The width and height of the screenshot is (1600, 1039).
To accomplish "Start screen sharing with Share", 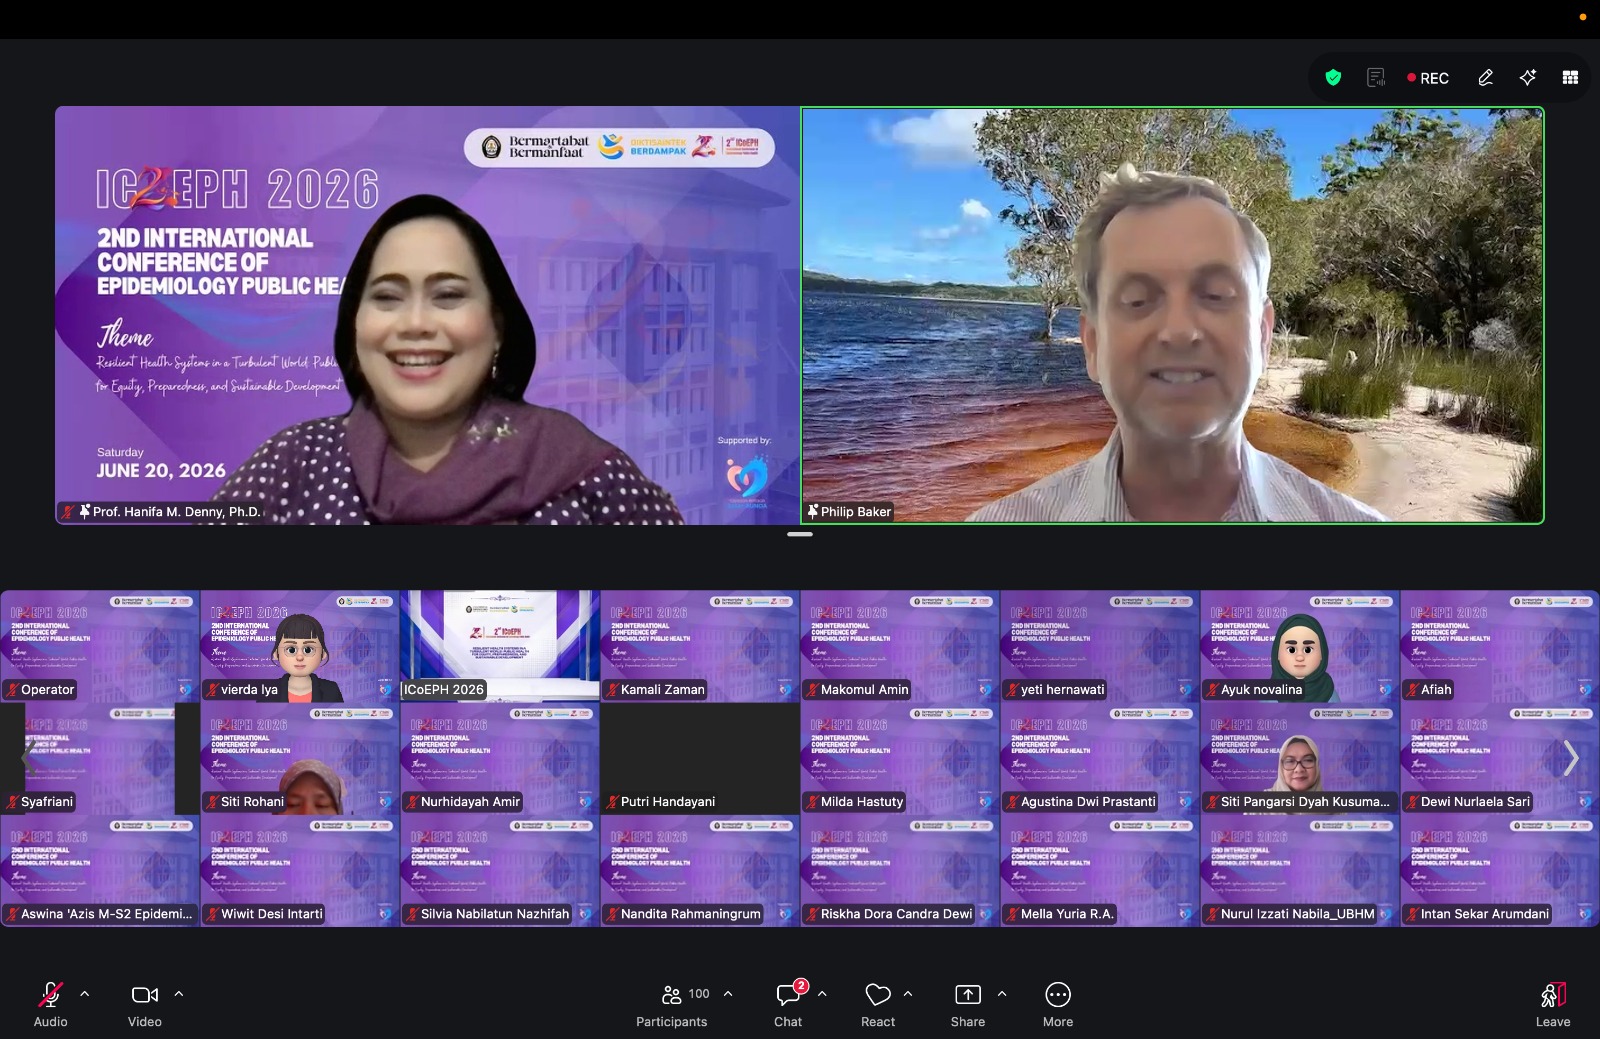I will 968,1004.
